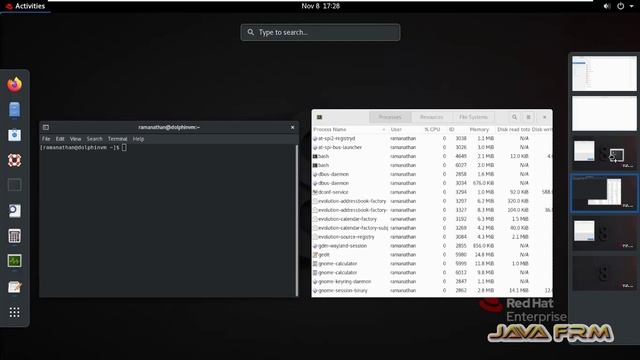Launch Firefox from the dash

pos(14,84)
